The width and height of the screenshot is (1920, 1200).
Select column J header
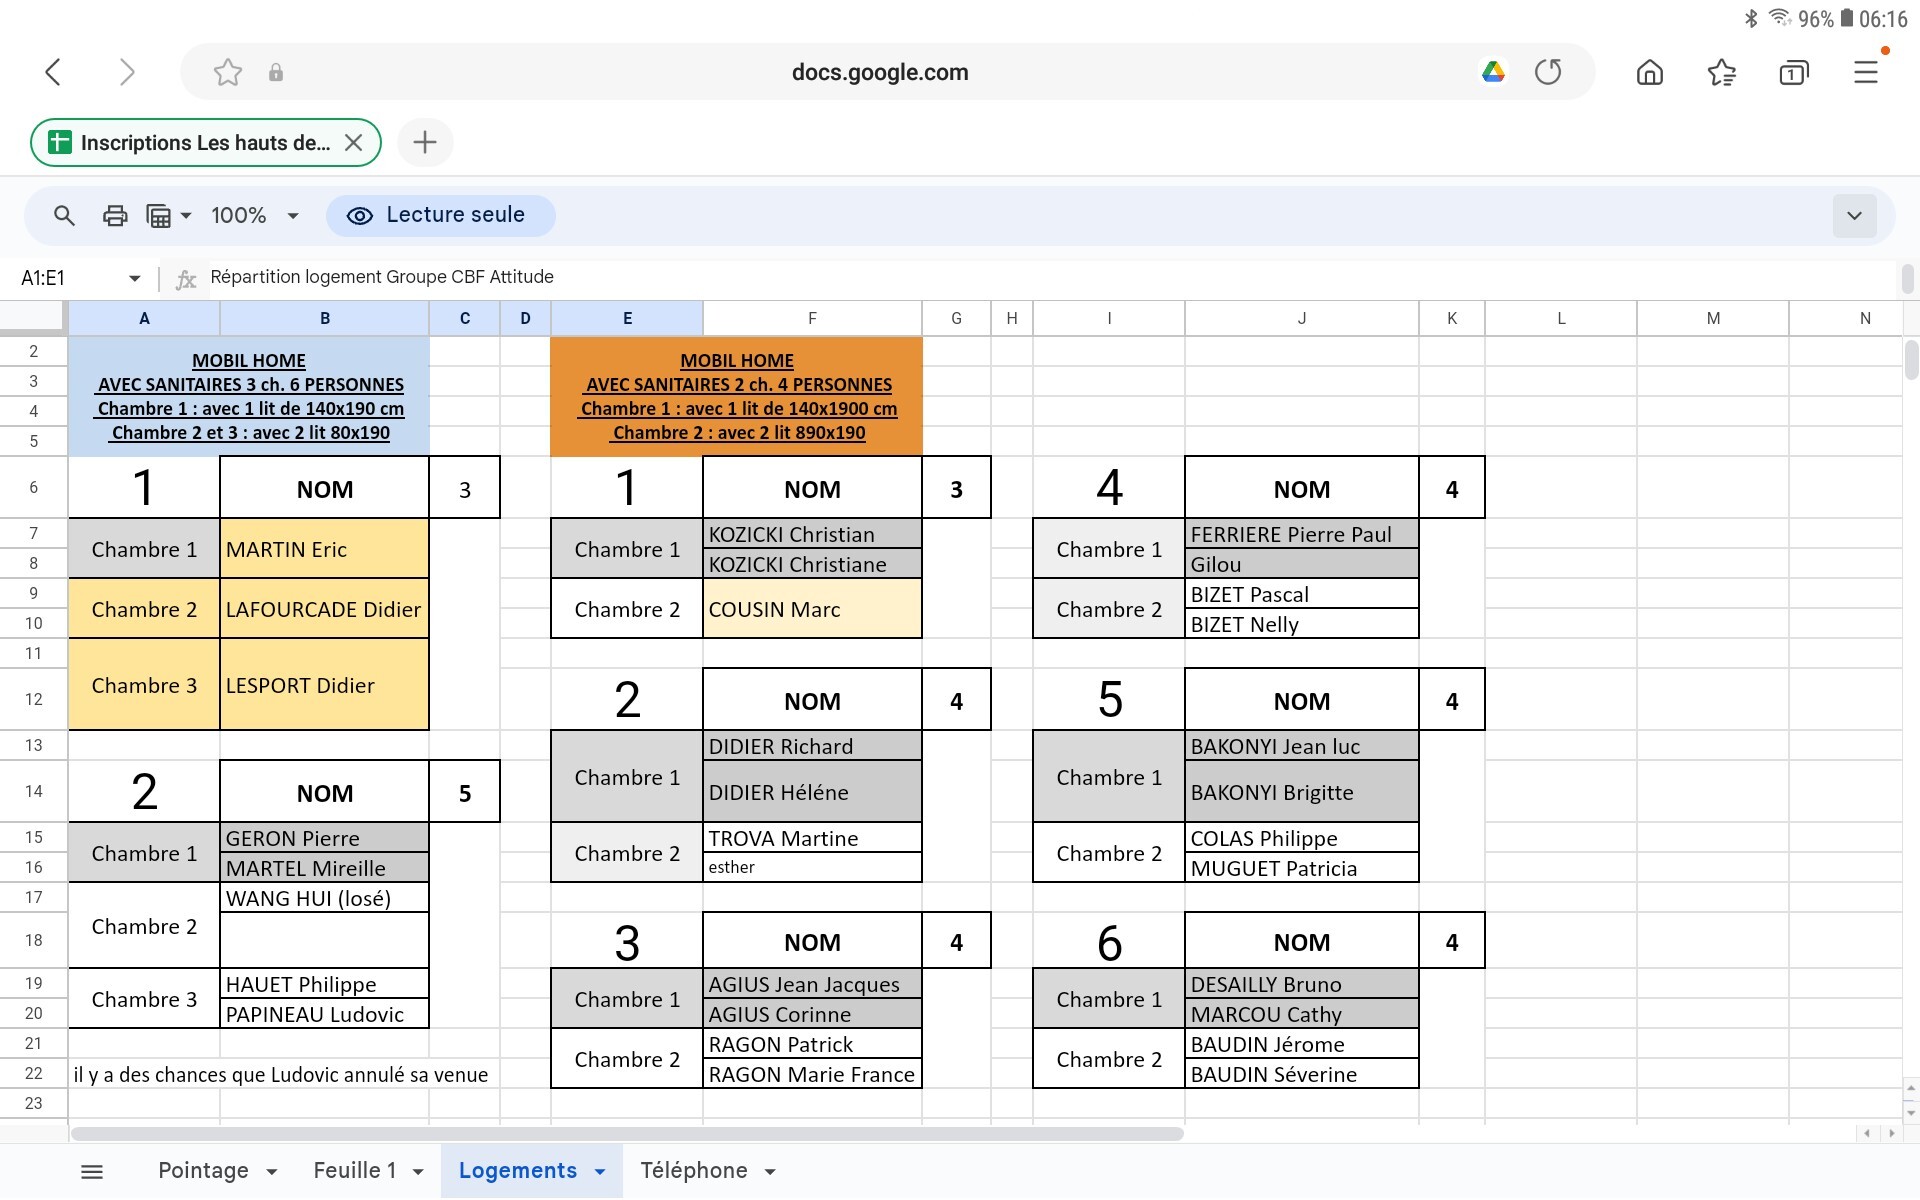[x=1301, y=318]
